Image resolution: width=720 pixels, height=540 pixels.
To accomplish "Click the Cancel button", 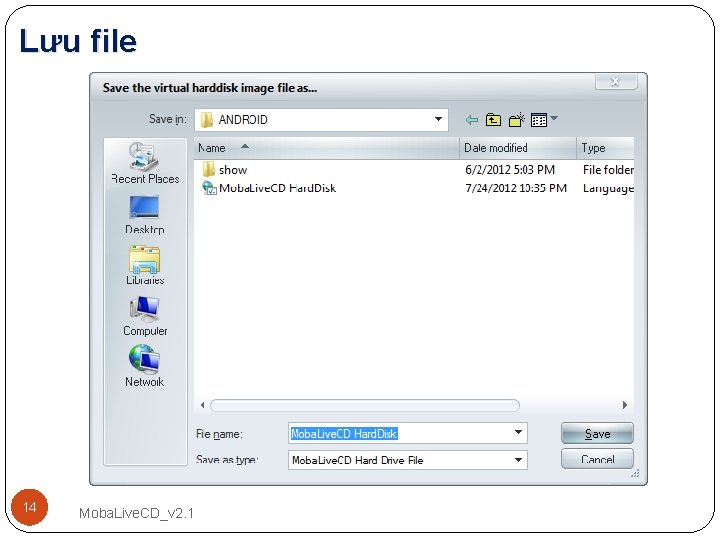I will [597, 459].
